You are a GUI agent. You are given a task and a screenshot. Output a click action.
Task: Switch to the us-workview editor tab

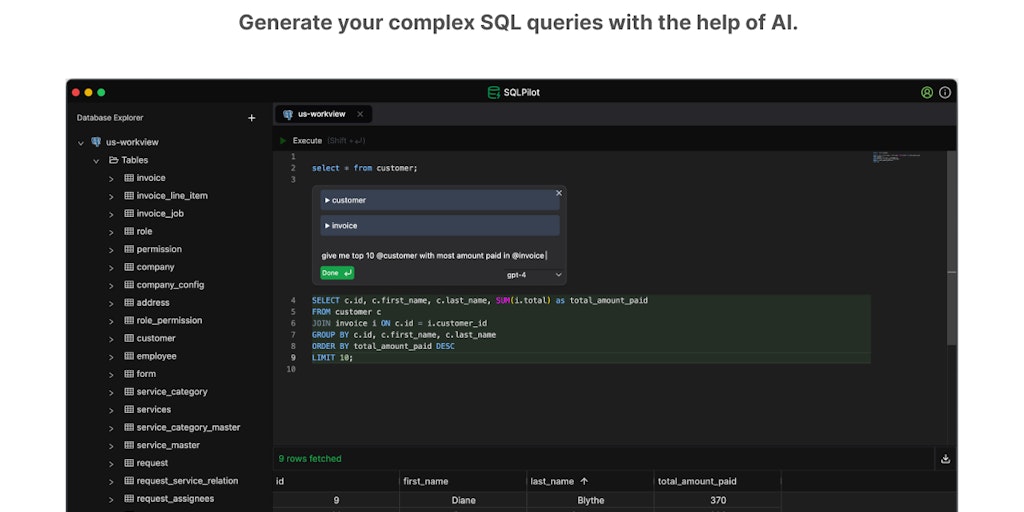(x=318, y=114)
